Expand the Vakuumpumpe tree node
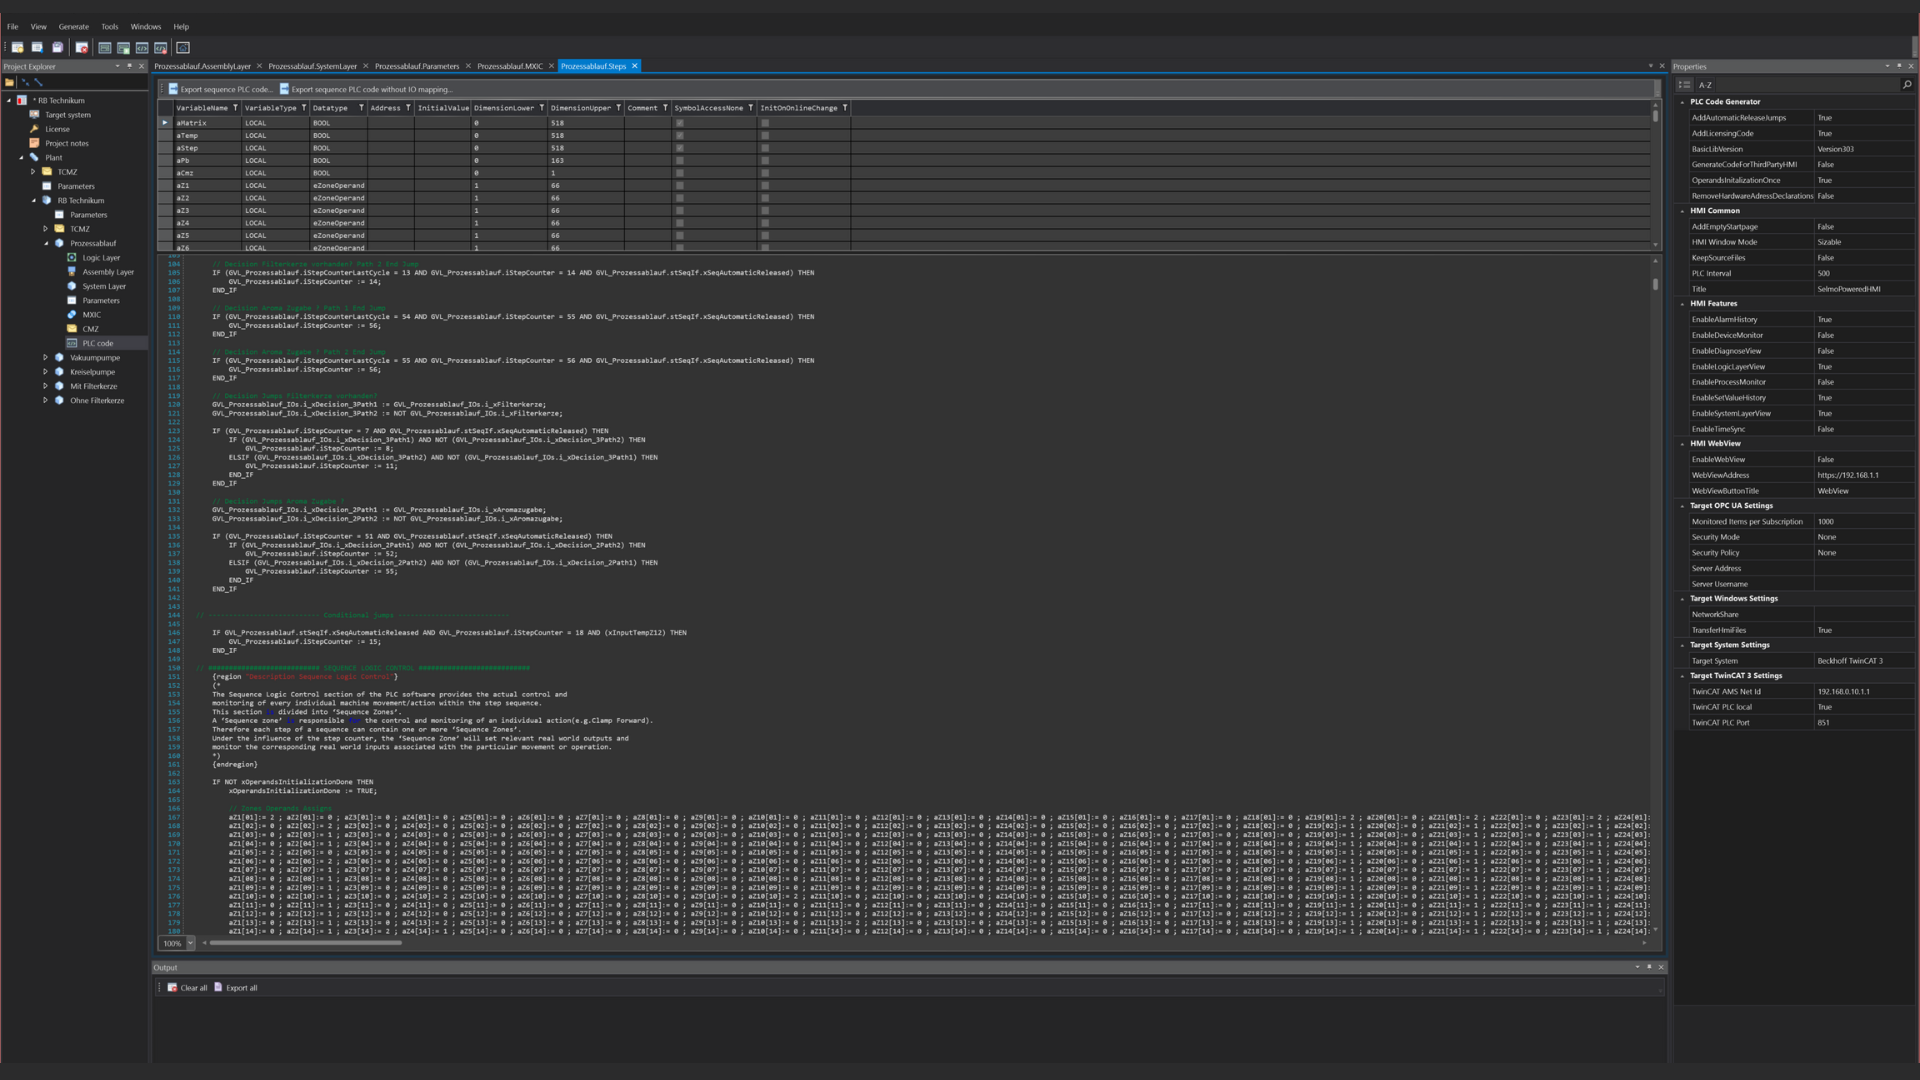The height and width of the screenshot is (1080, 1920). pyautogui.click(x=46, y=357)
